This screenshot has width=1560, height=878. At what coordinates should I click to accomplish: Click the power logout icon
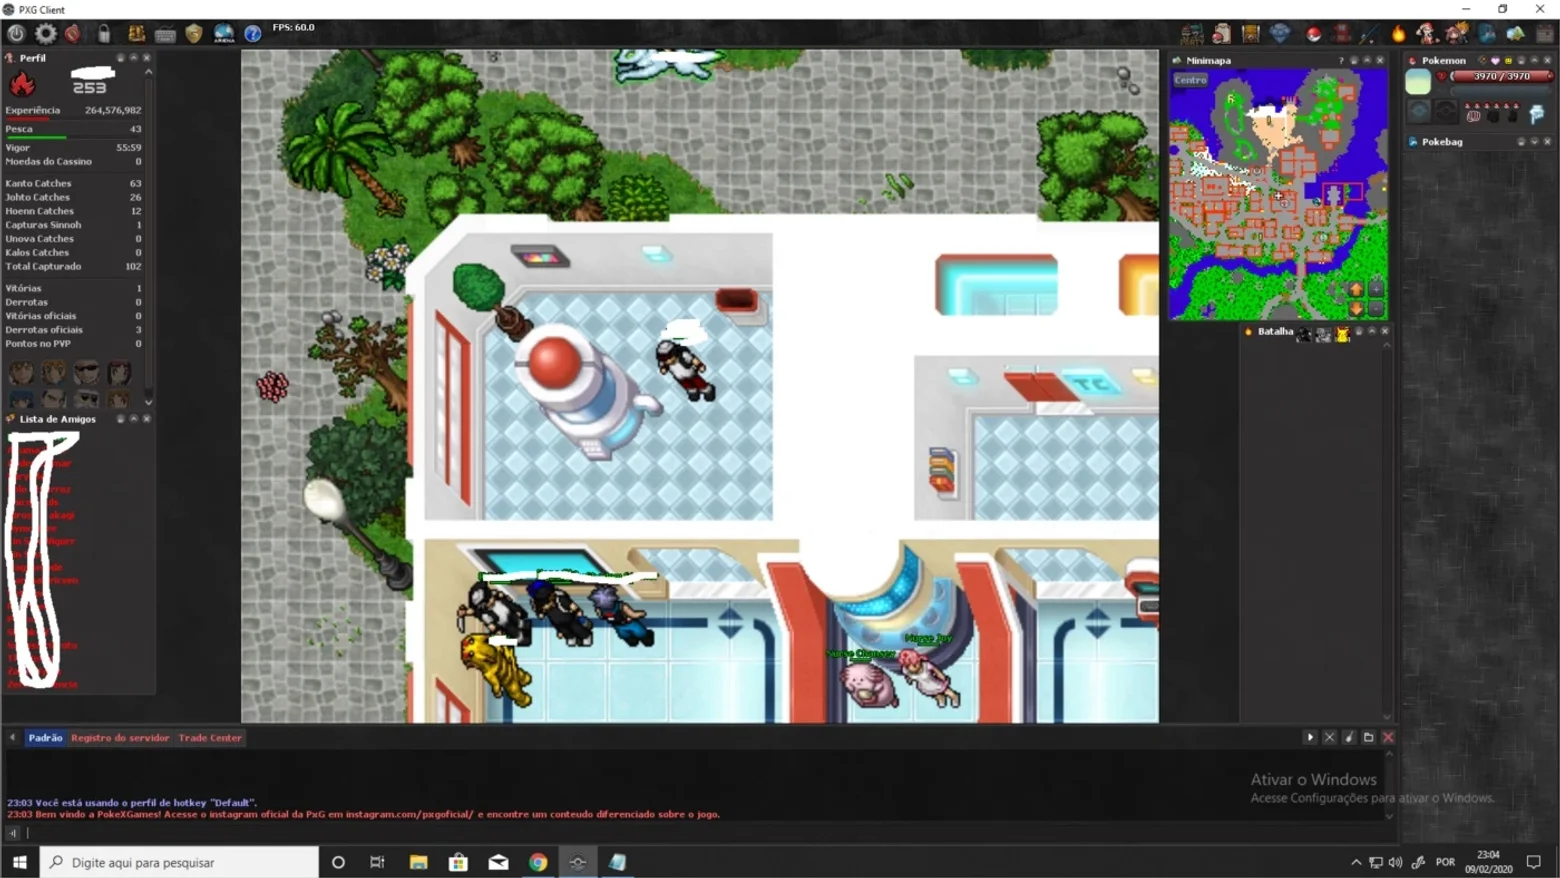point(16,33)
